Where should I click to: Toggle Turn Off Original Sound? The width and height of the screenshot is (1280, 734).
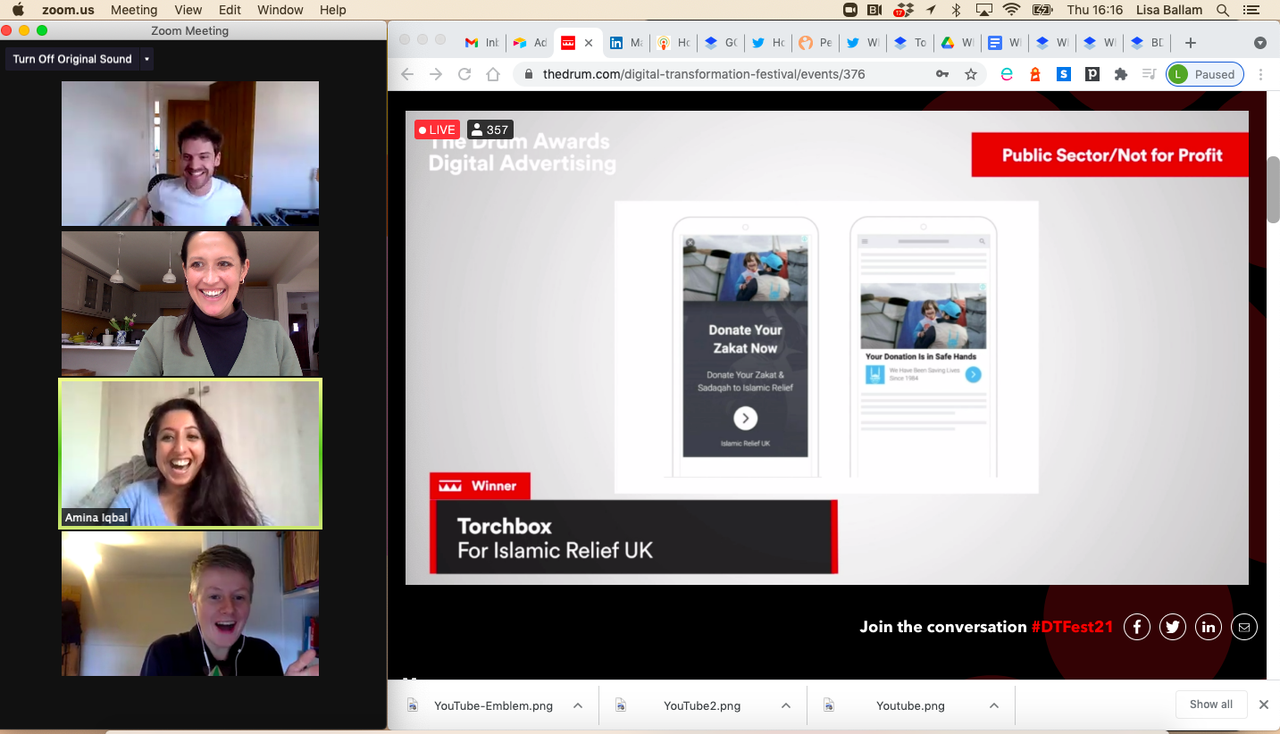coord(72,59)
